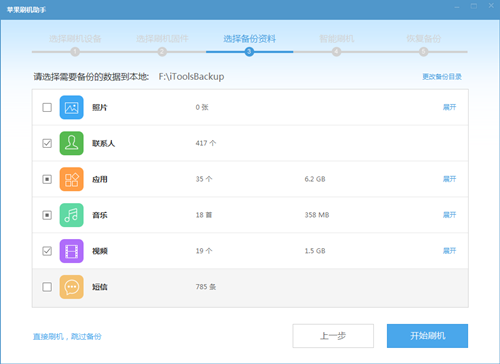Enable the SMS (短信) backup checkbox

[x=47, y=287]
